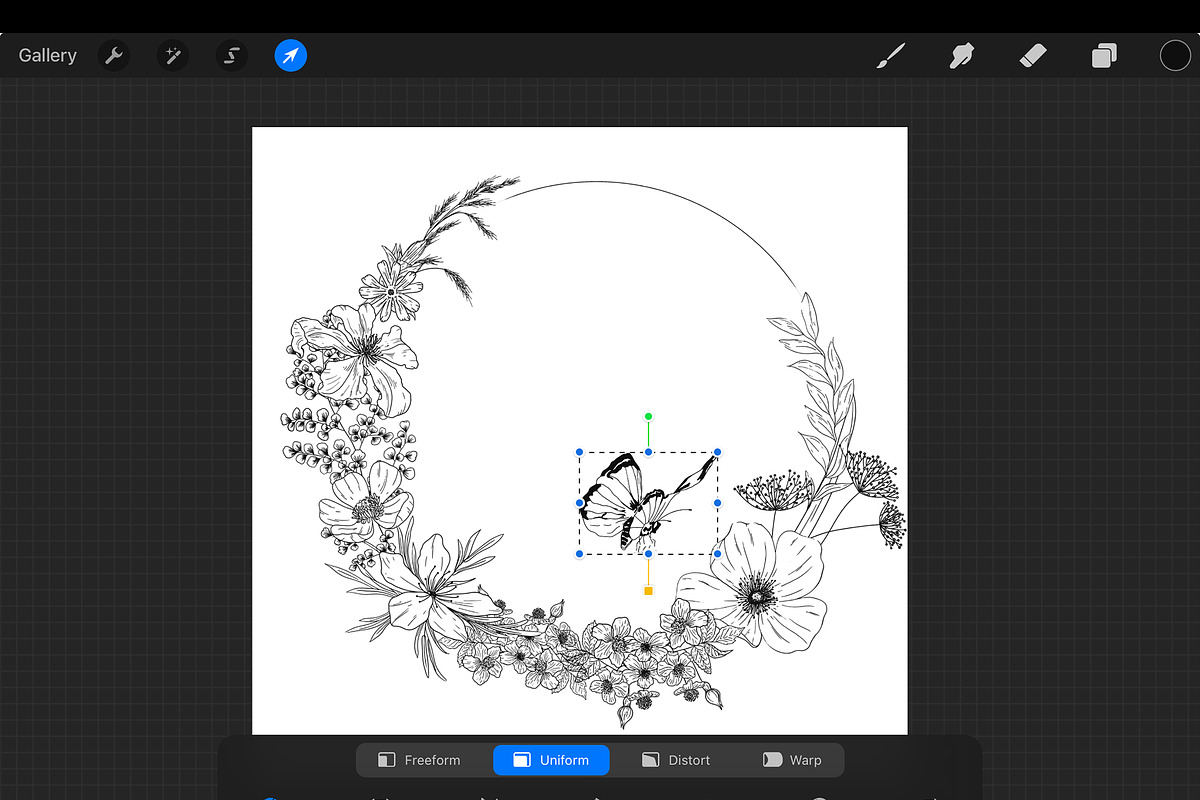1200x800 pixels.
Task: Switch to Warp transform mode
Action: pyautogui.click(x=792, y=760)
